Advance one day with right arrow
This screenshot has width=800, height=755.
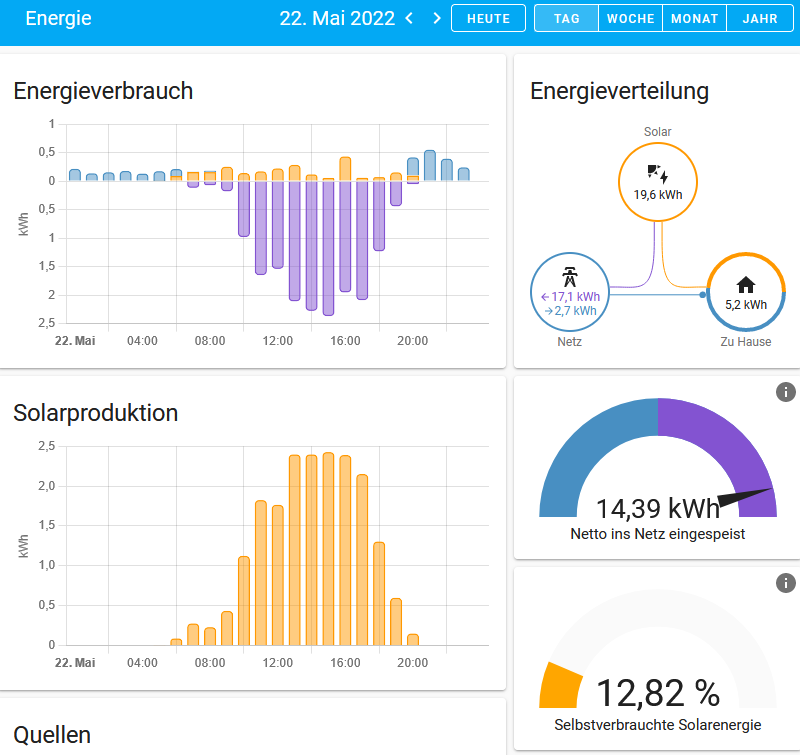pos(436,18)
